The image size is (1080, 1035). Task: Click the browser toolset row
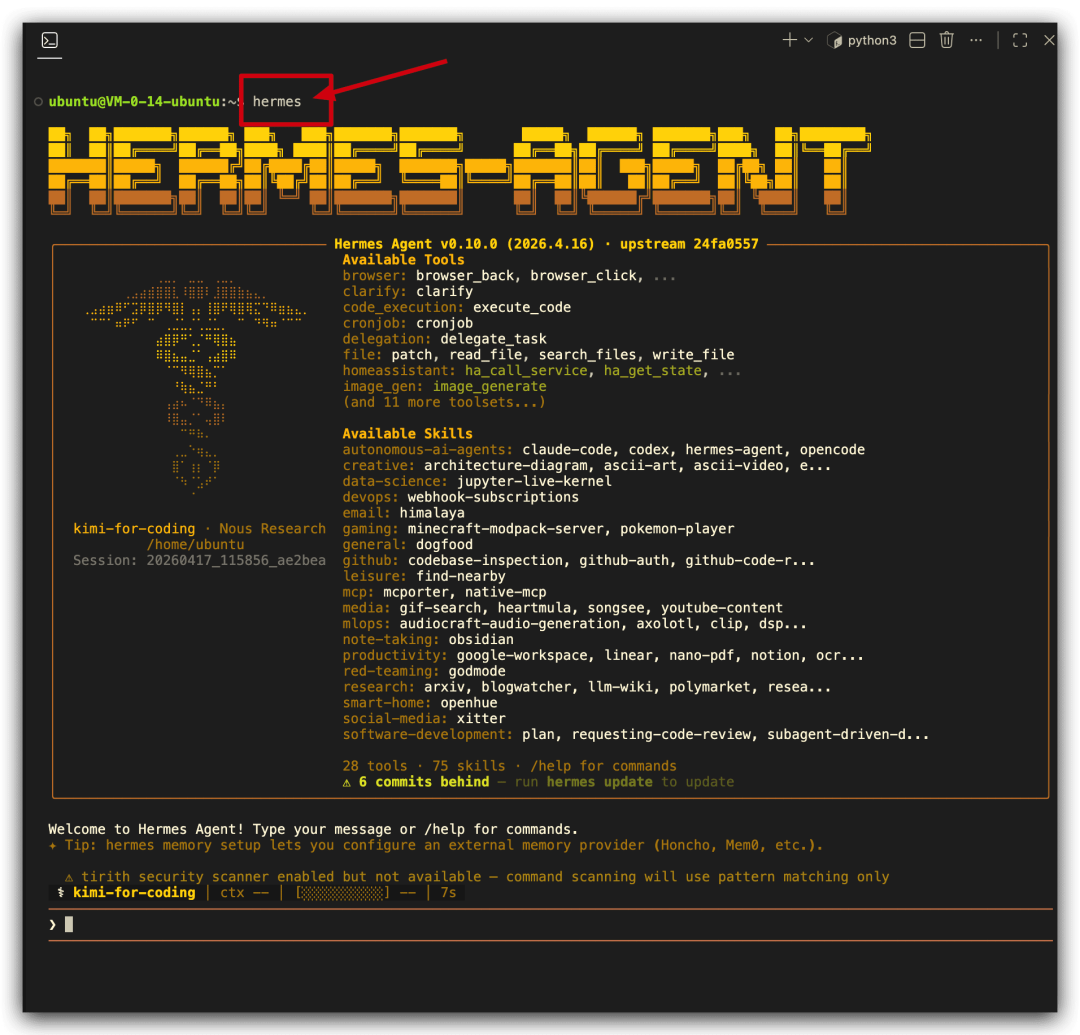(x=509, y=275)
